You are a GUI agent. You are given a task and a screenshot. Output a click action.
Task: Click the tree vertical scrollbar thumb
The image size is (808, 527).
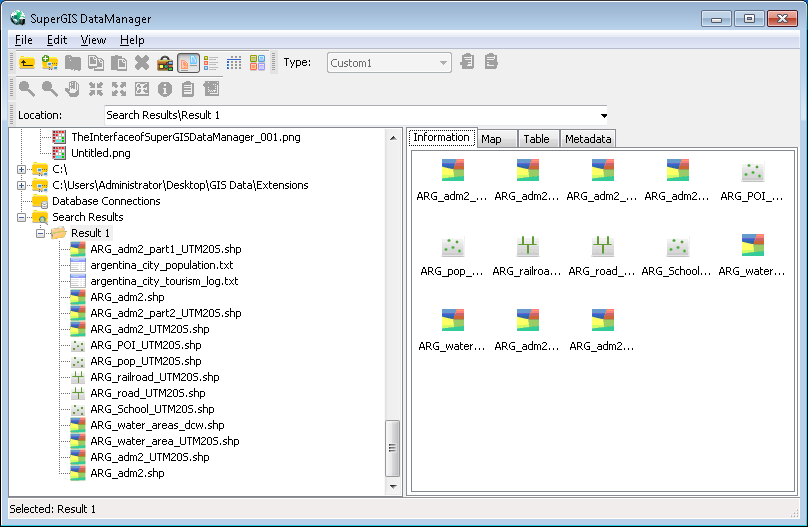tap(393, 448)
